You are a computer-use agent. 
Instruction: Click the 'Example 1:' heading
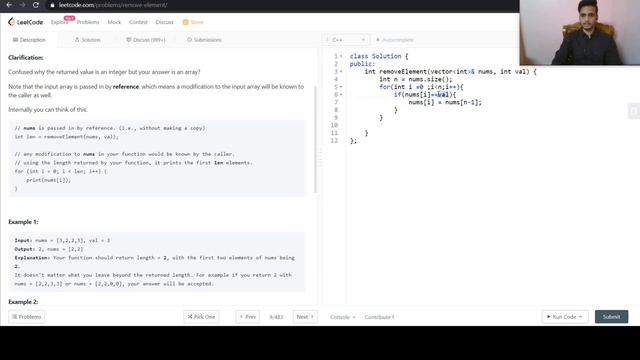pyautogui.click(x=23, y=222)
